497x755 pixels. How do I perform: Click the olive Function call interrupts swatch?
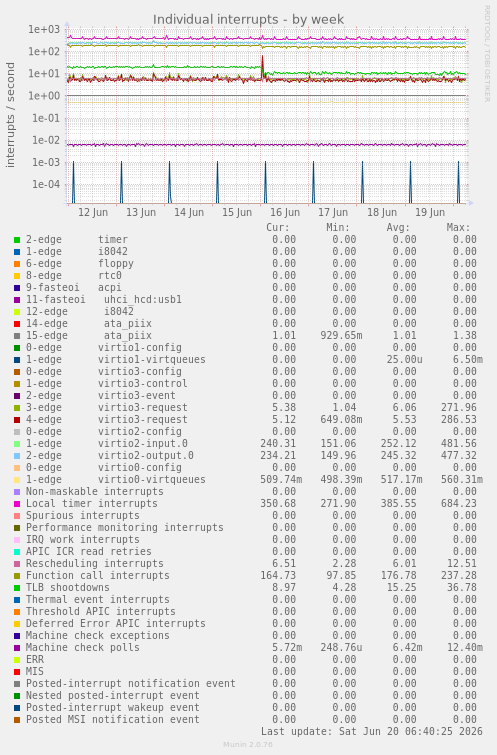click(17, 576)
